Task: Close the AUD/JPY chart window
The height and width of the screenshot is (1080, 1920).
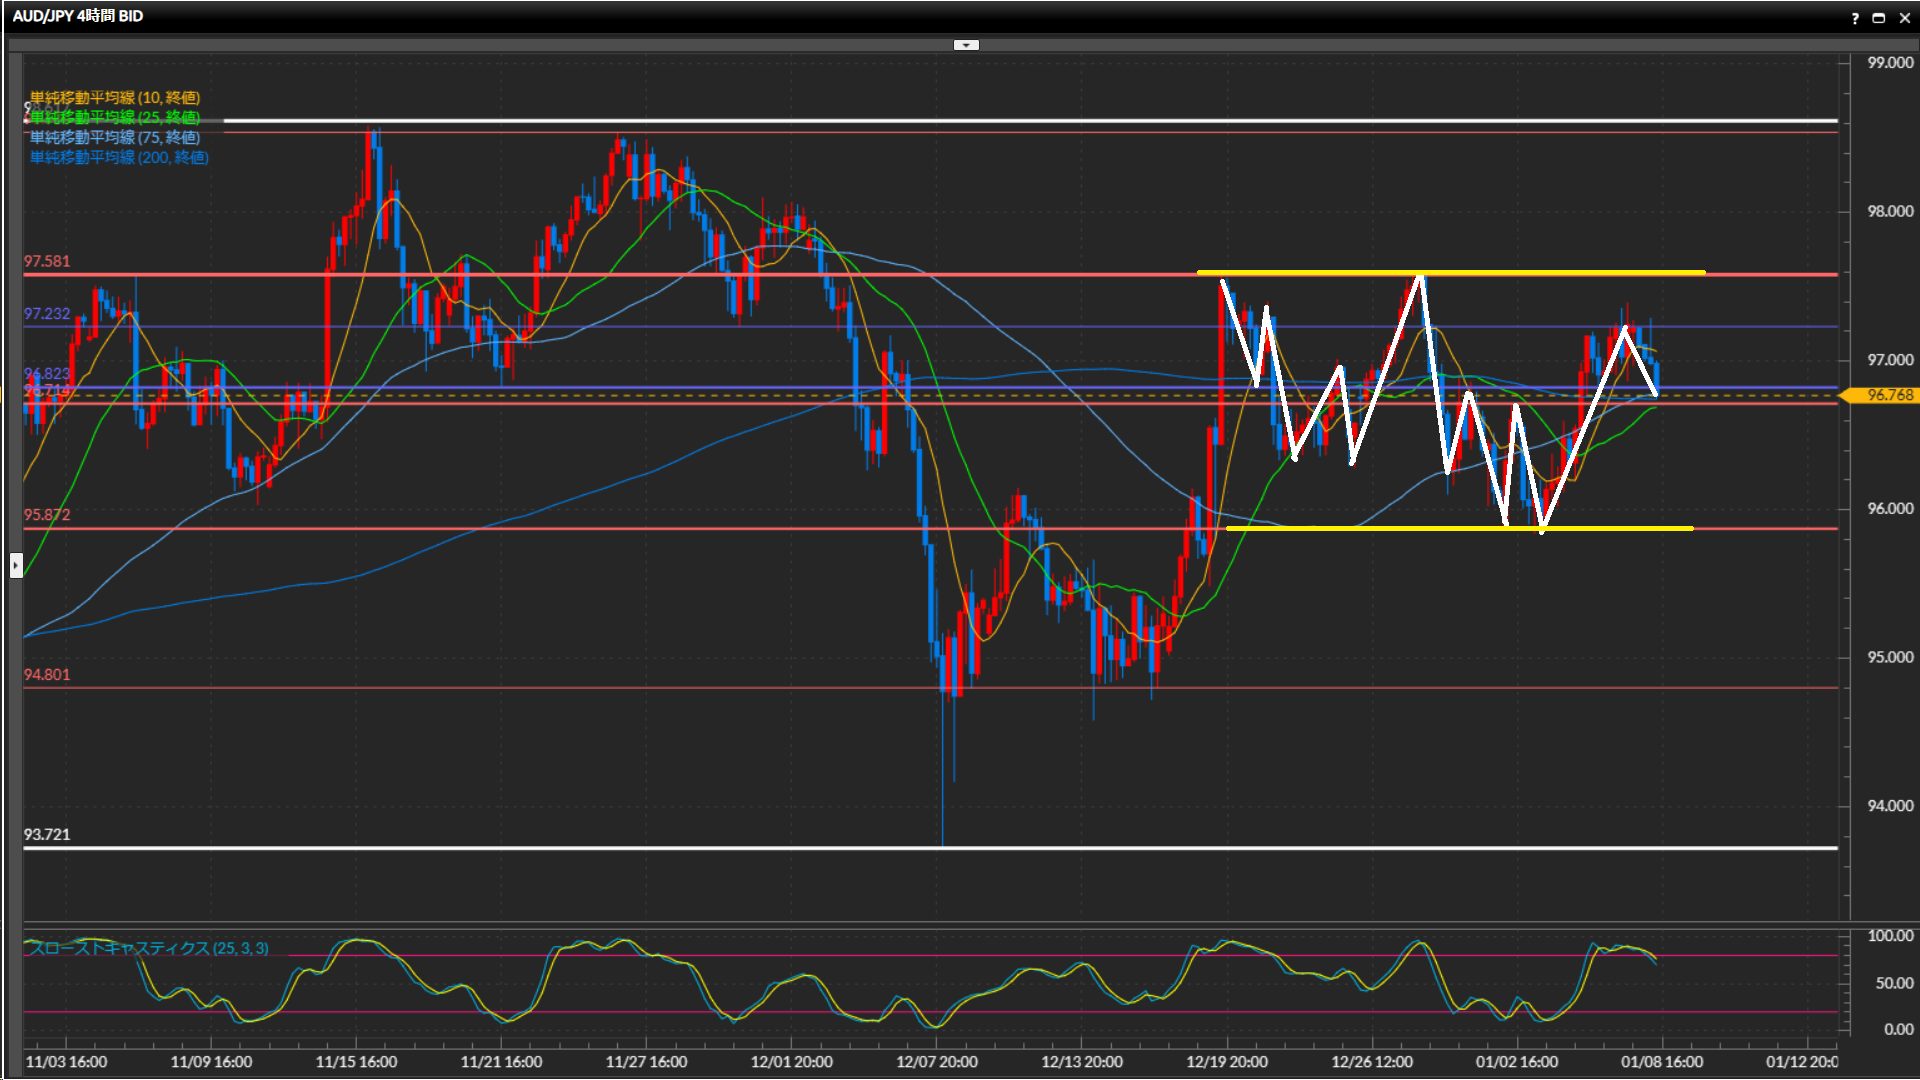Action: (1904, 18)
